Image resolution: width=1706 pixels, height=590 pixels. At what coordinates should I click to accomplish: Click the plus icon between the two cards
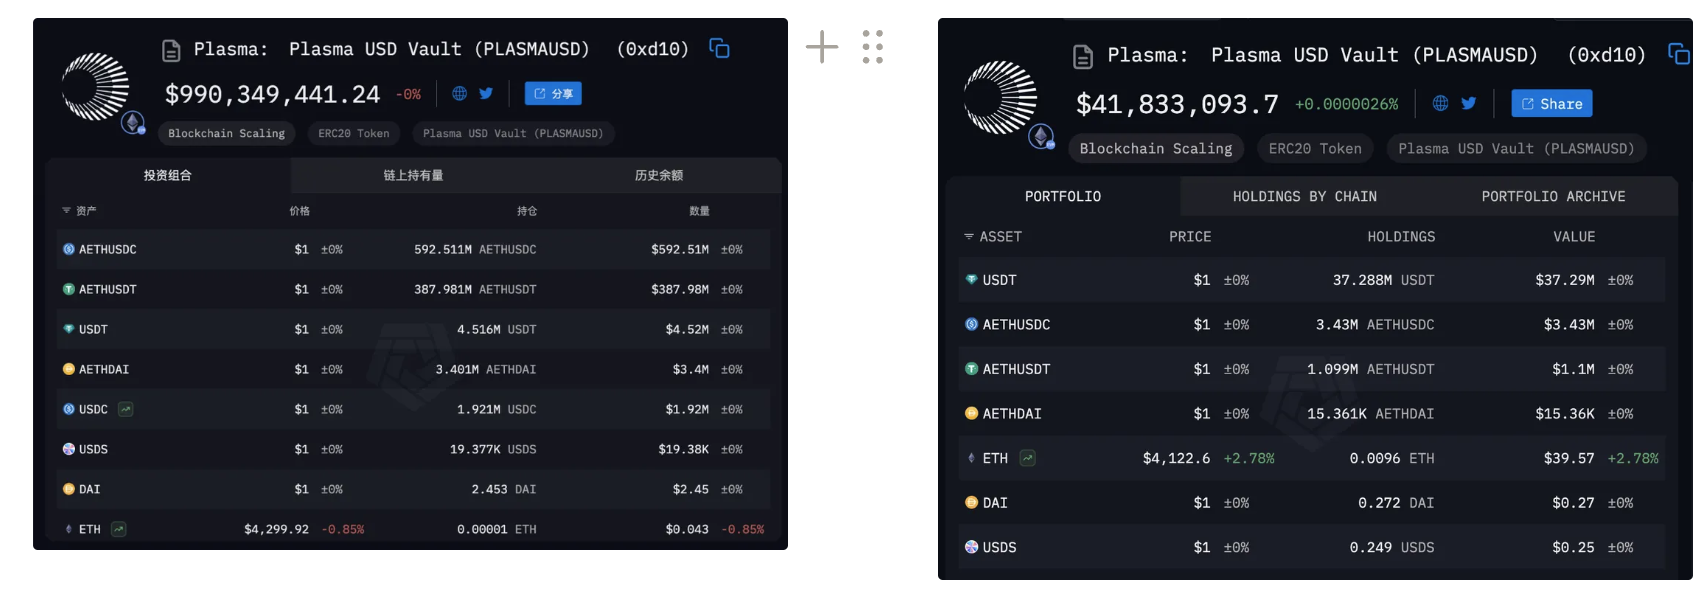822,46
